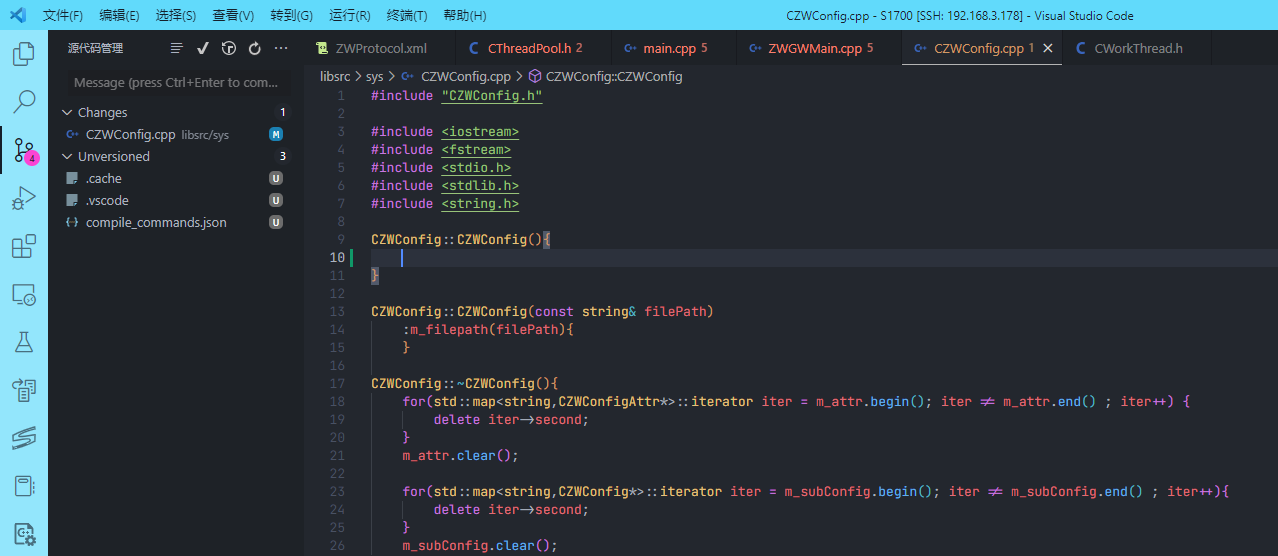Click libsrc in the breadcrumb path

pyautogui.click(x=336, y=76)
